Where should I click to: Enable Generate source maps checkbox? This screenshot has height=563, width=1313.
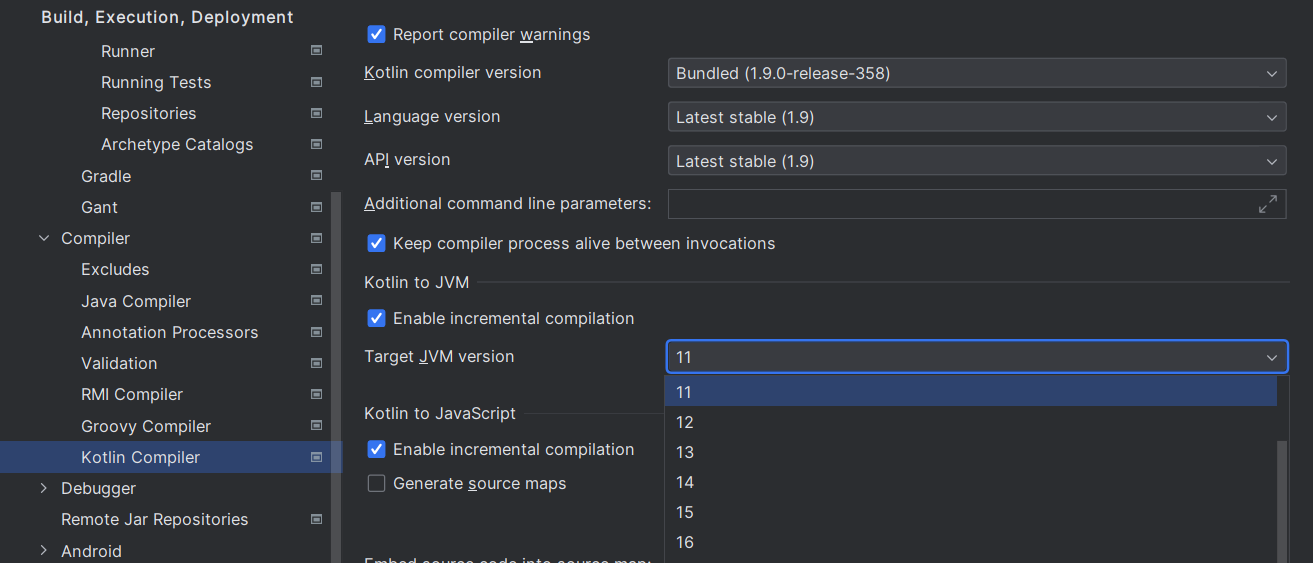click(x=377, y=484)
